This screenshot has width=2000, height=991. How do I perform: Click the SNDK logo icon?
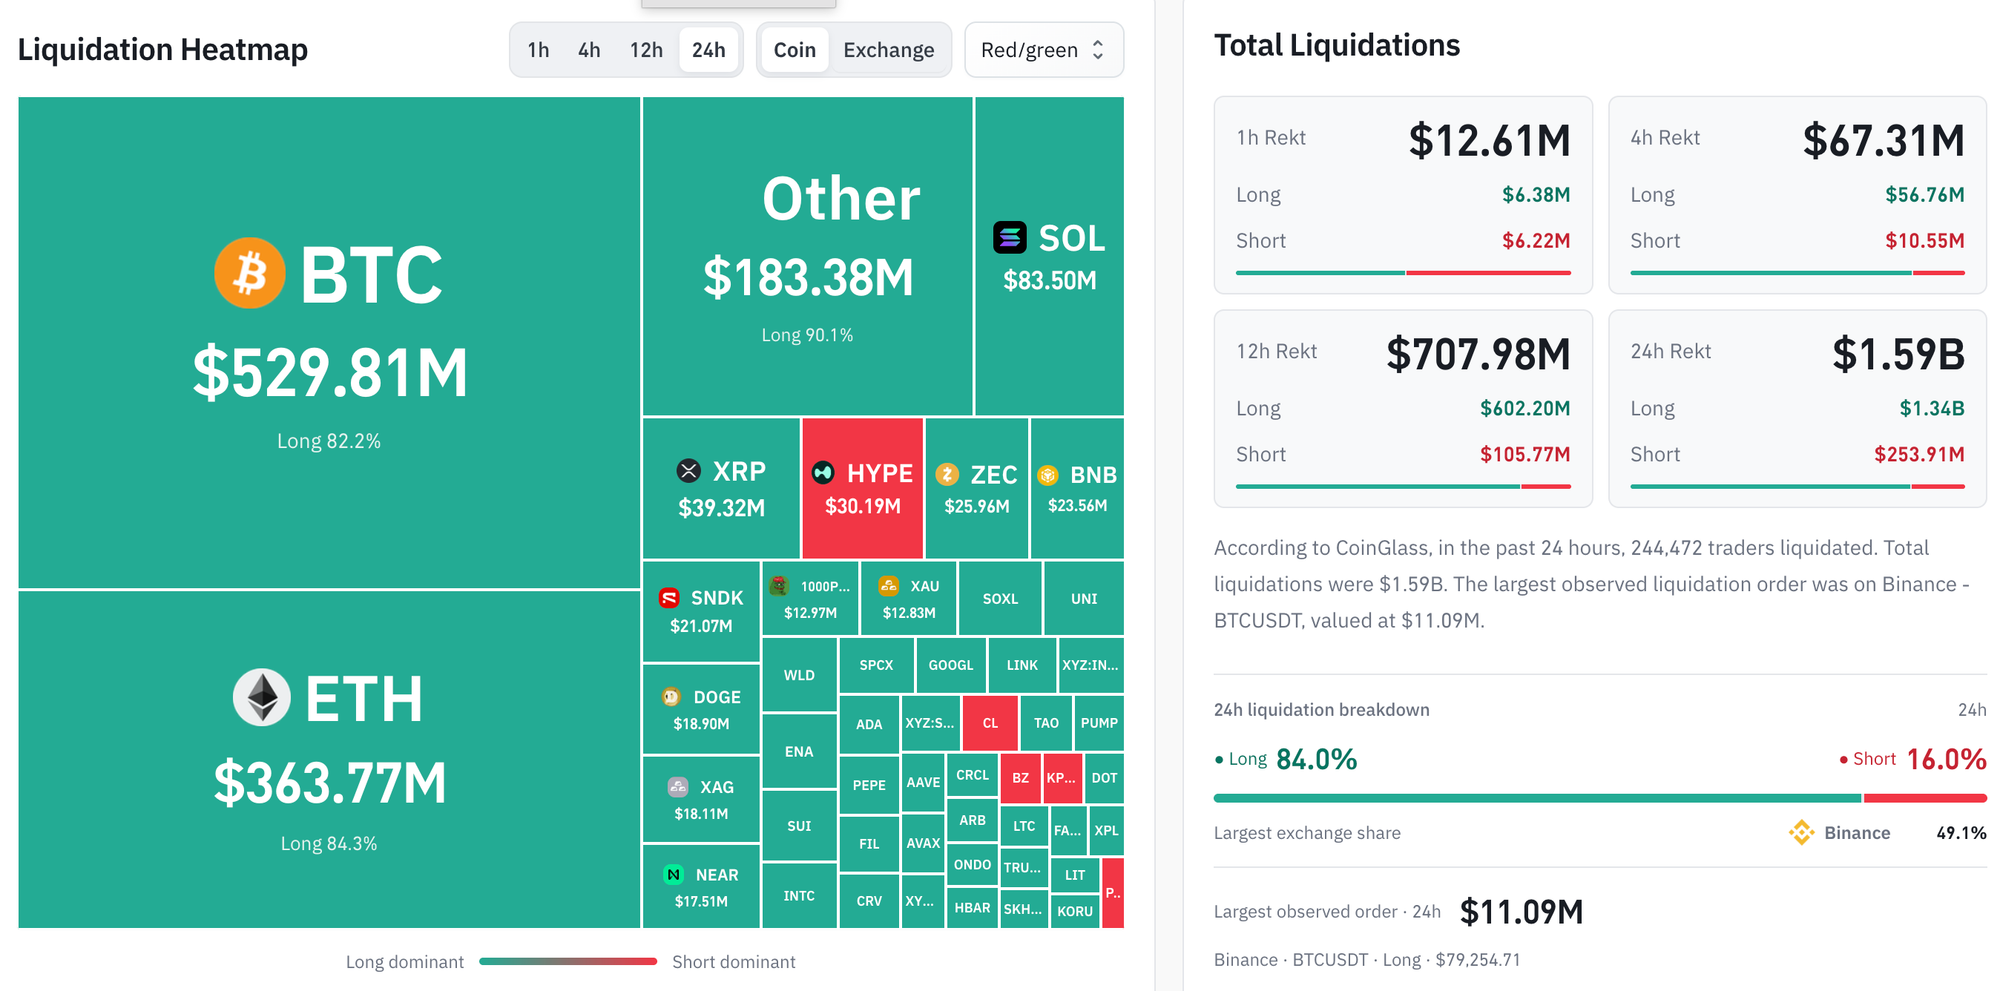point(670,598)
